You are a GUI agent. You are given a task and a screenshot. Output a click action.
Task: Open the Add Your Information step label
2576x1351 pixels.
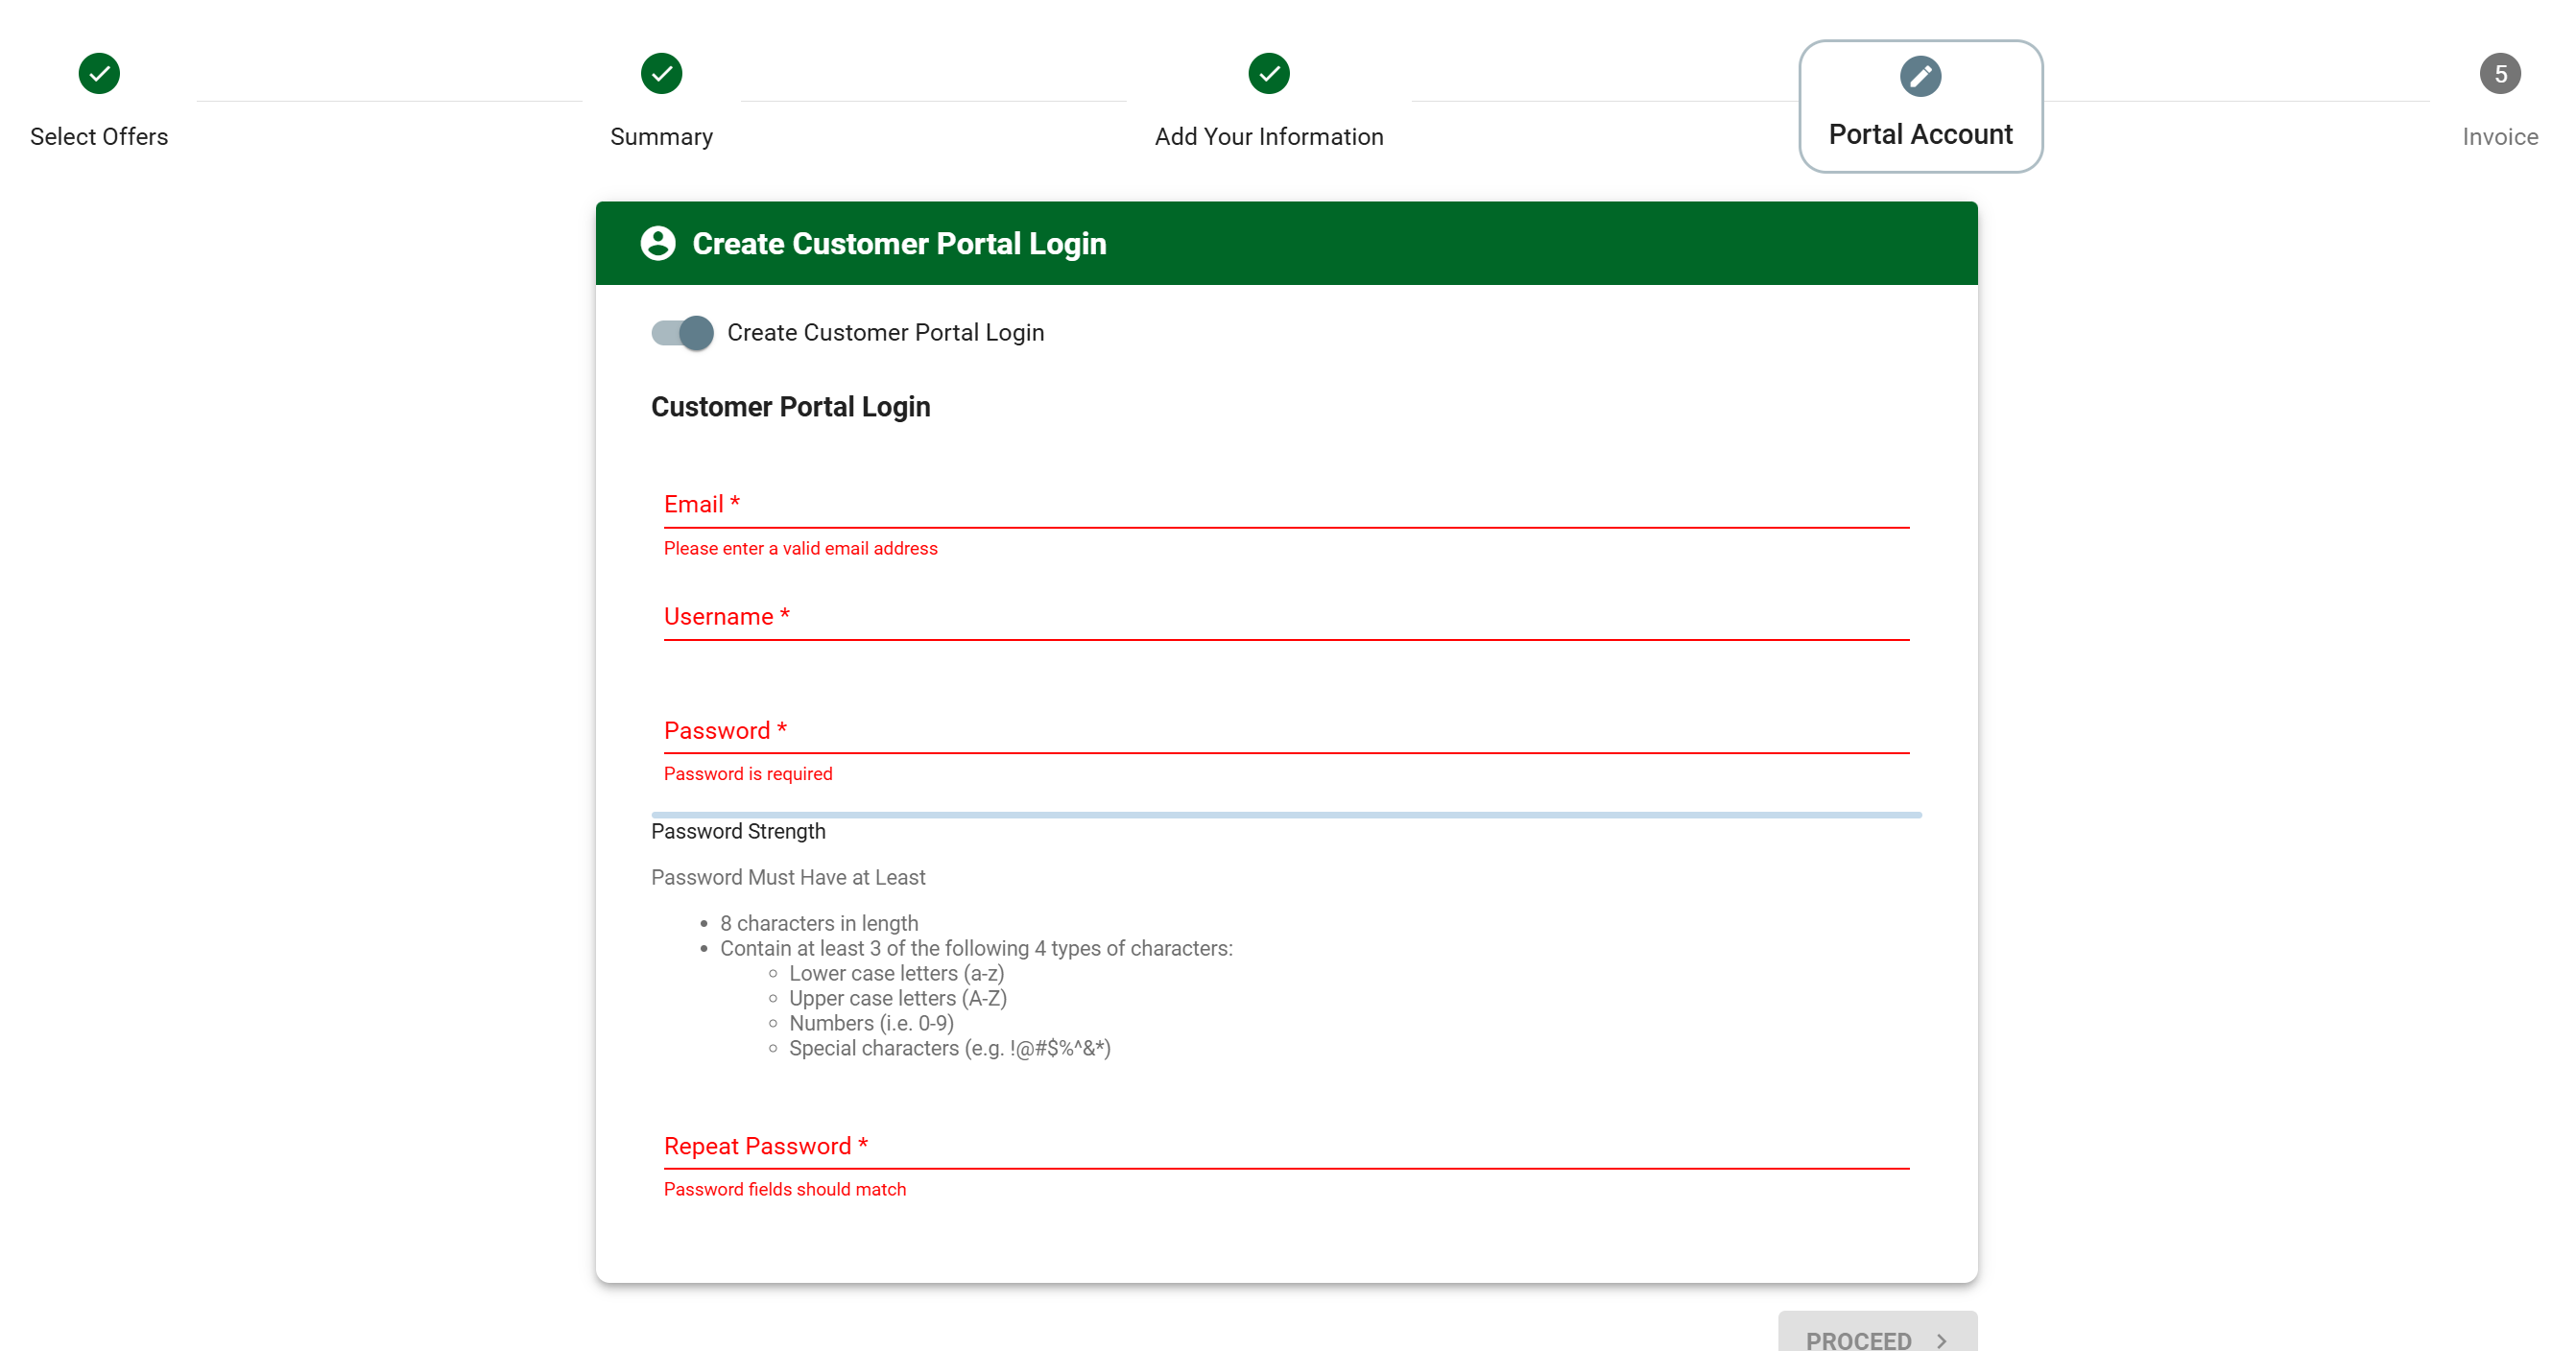tap(1268, 137)
